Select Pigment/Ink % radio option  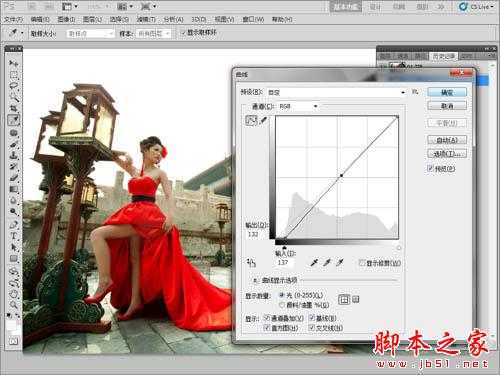(x=282, y=305)
